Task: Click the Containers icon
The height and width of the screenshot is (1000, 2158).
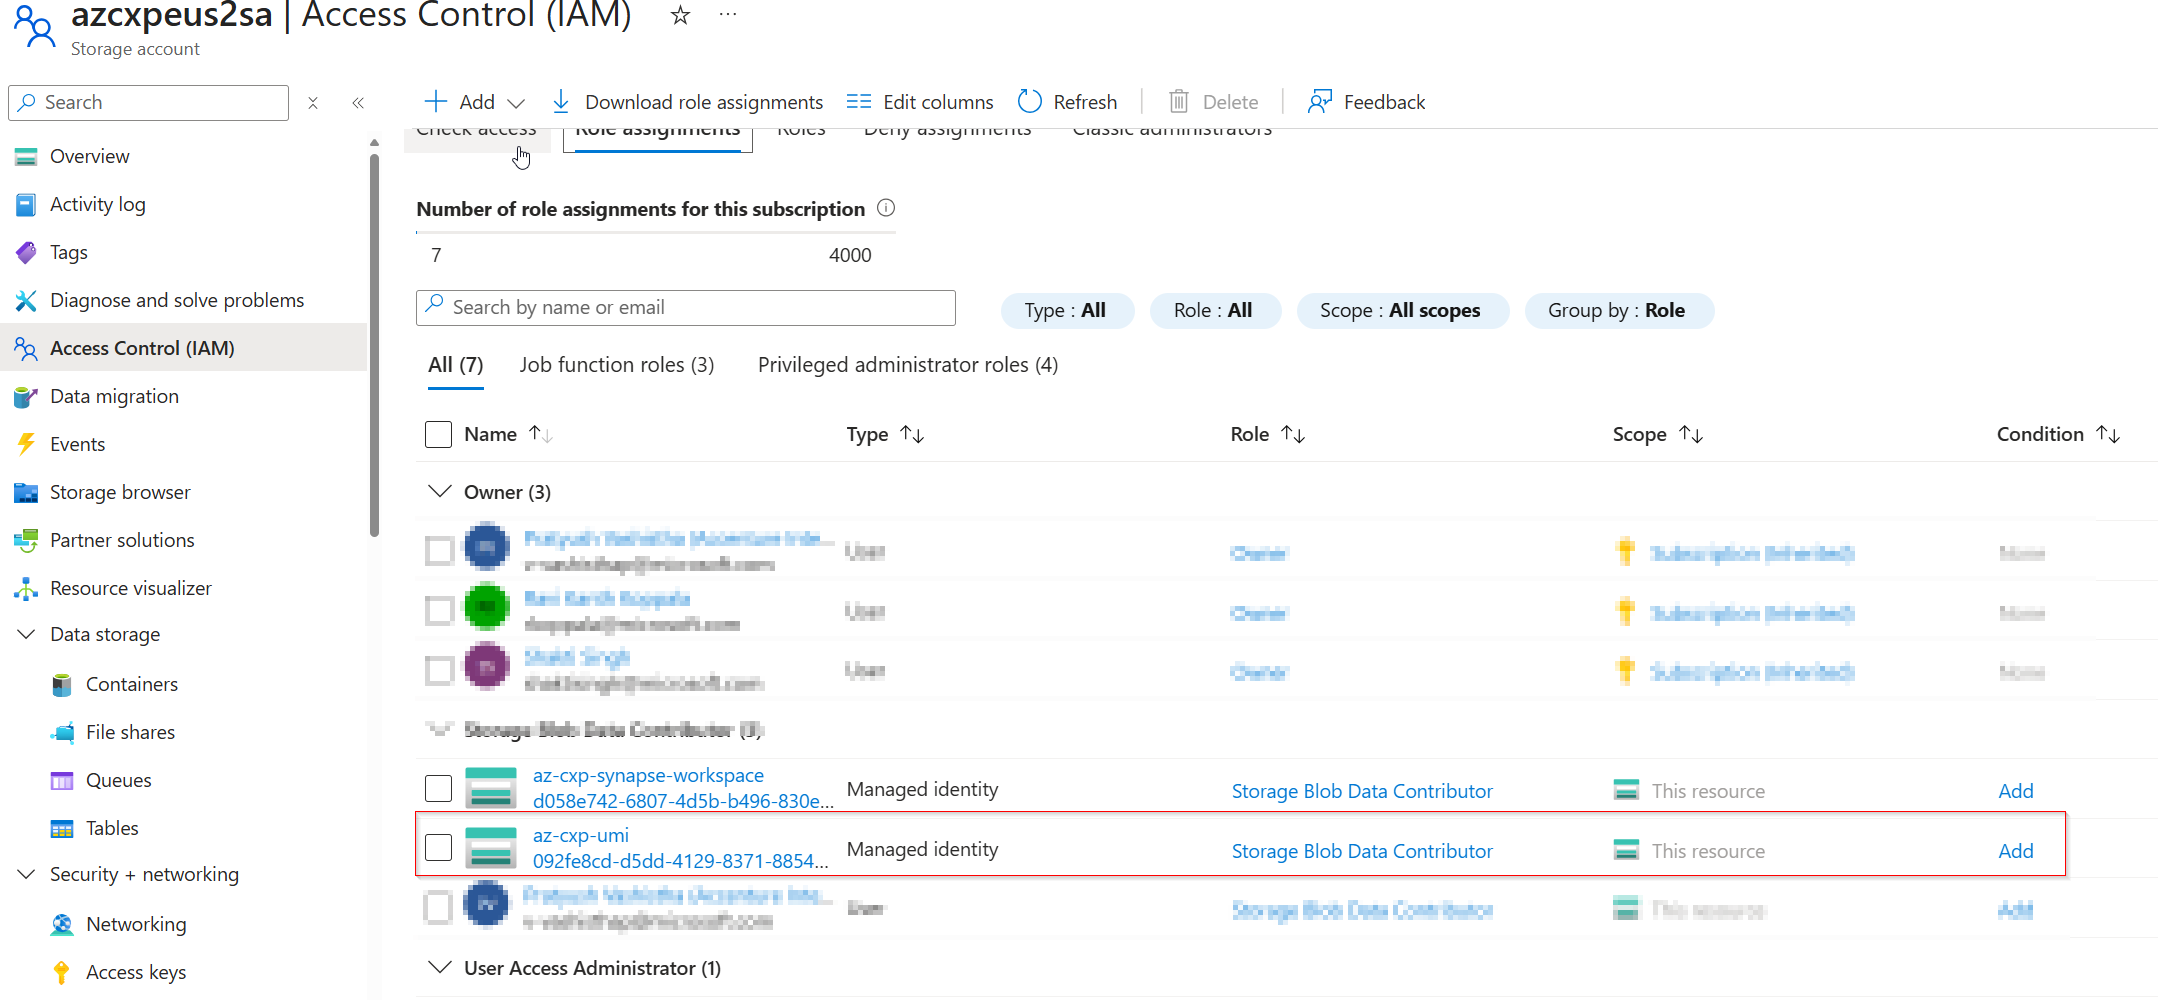Action: click(x=62, y=685)
